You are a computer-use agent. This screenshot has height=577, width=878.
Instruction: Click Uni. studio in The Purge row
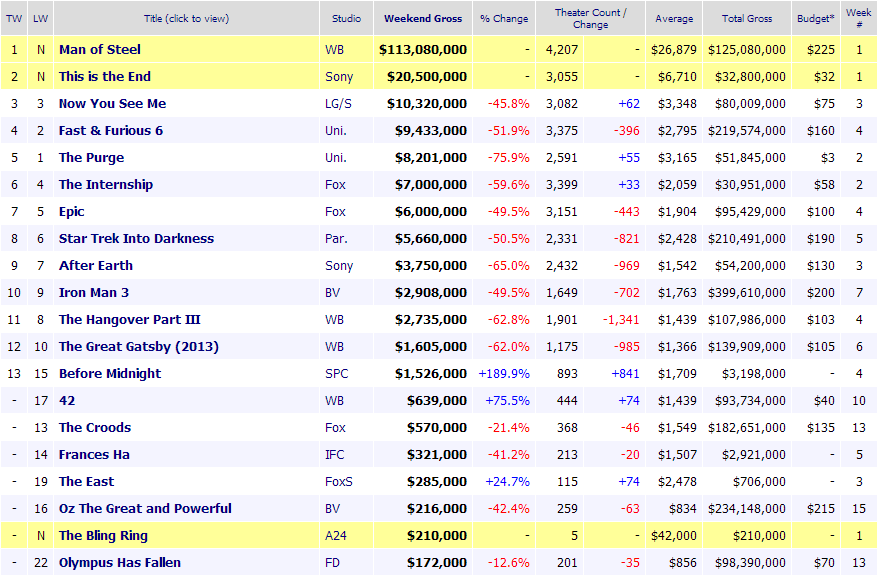(335, 158)
